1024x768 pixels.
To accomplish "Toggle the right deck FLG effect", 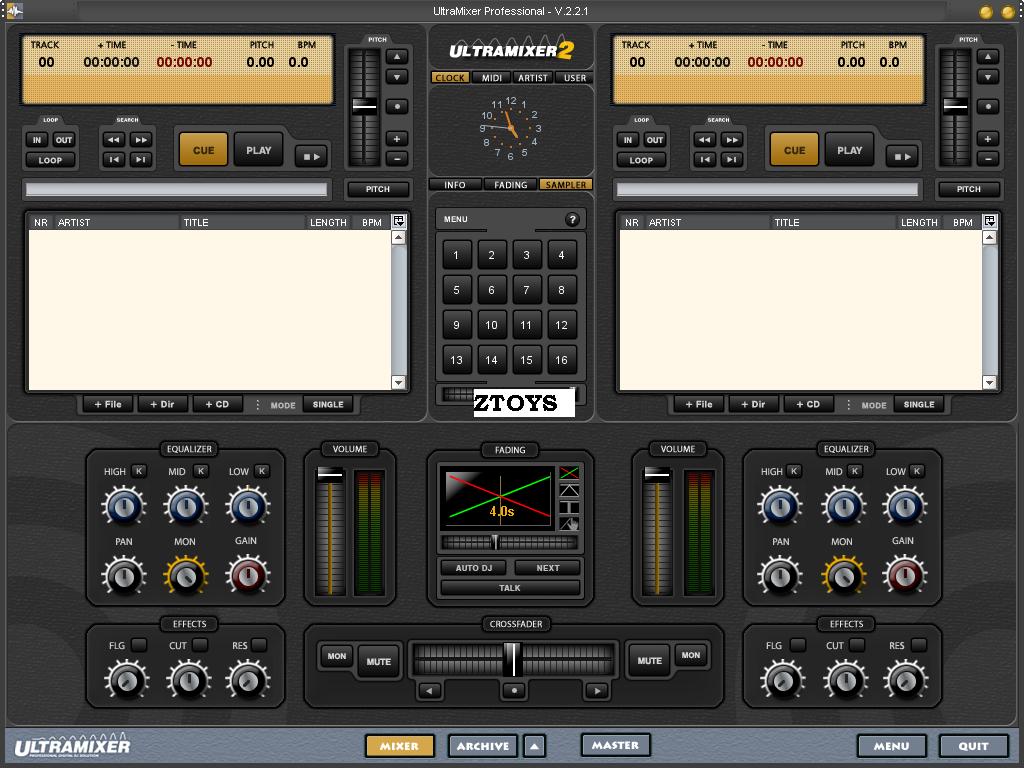I will (797, 645).
